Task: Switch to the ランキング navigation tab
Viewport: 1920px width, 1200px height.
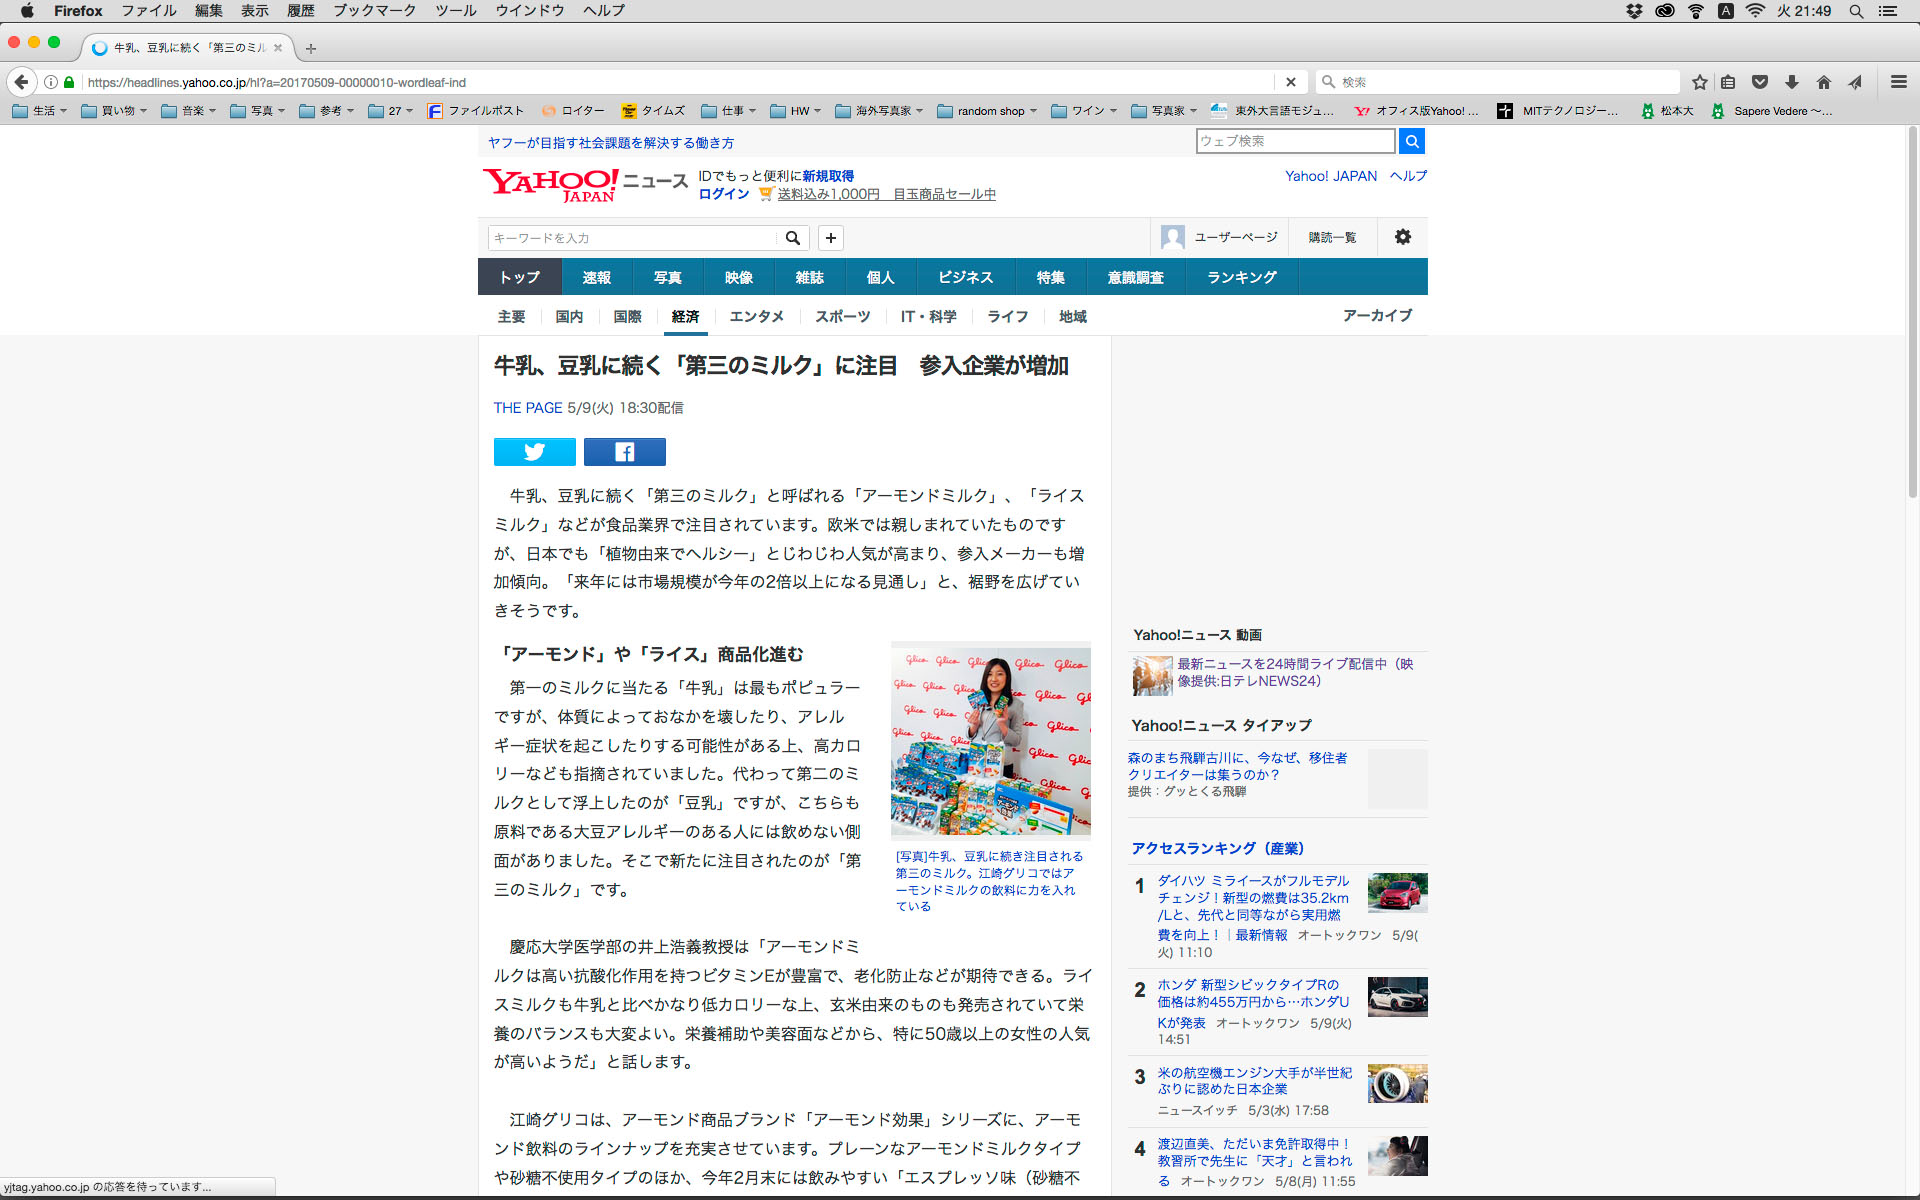Action: click(1241, 277)
